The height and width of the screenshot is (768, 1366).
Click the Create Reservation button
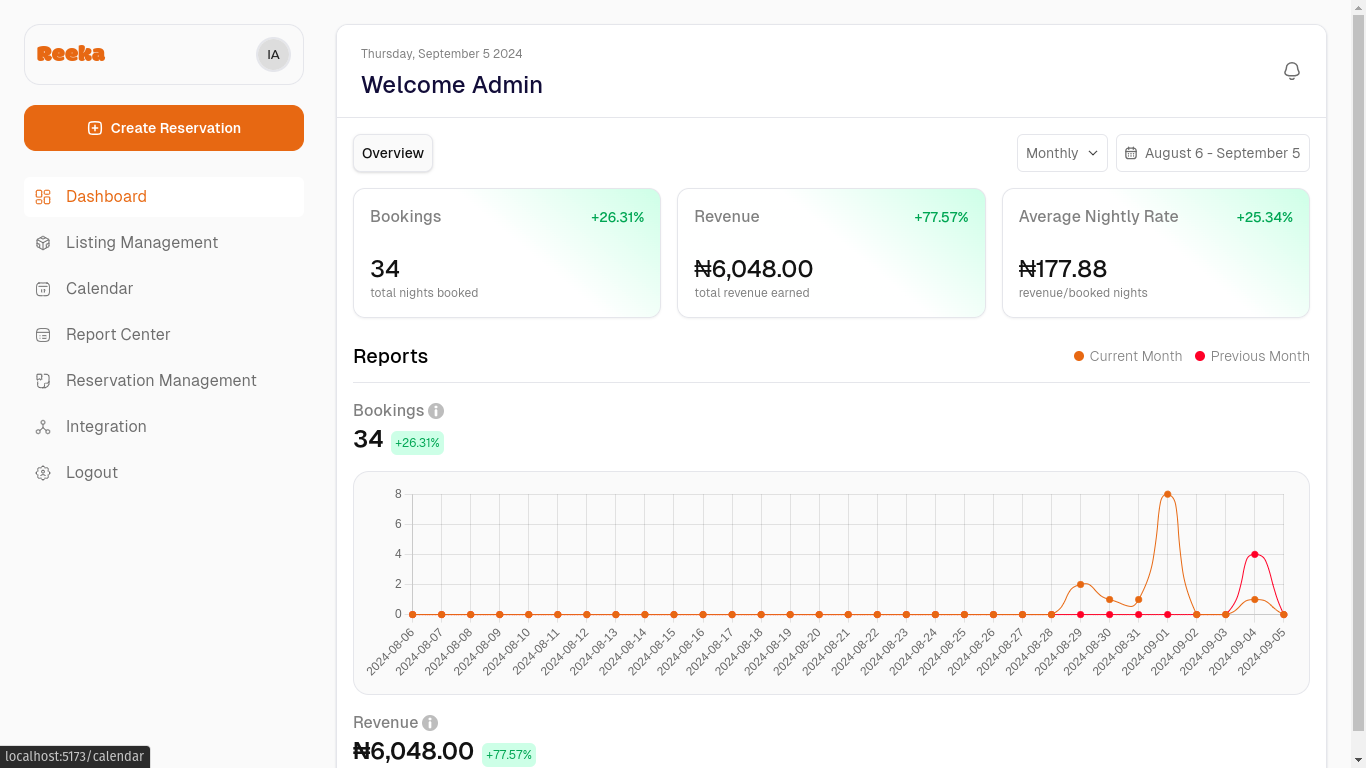(x=164, y=128)
